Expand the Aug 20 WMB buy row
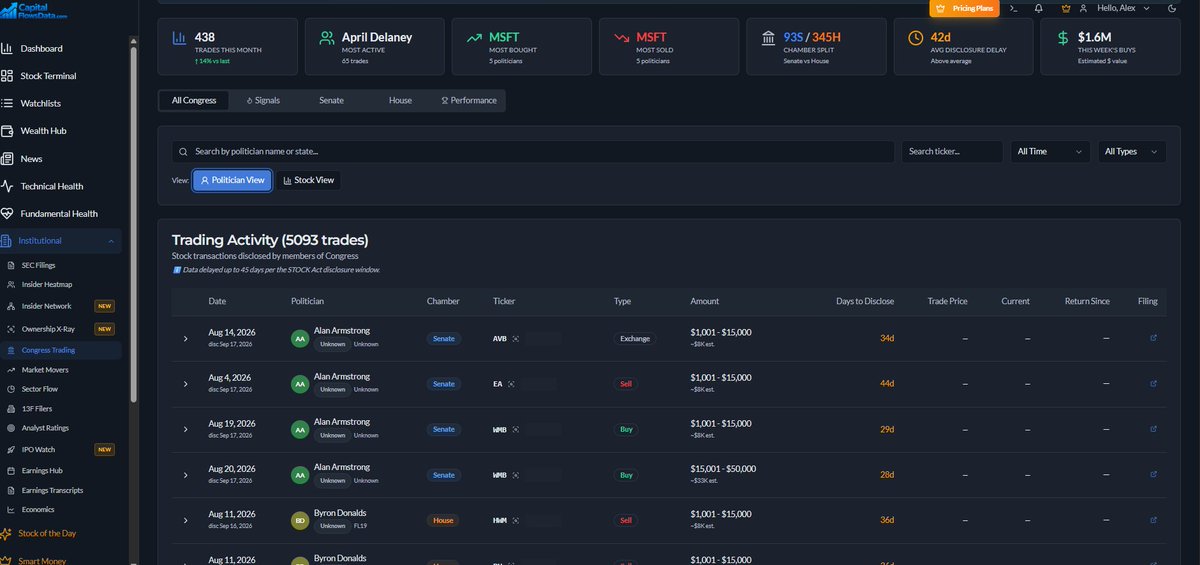 [185, 475]
